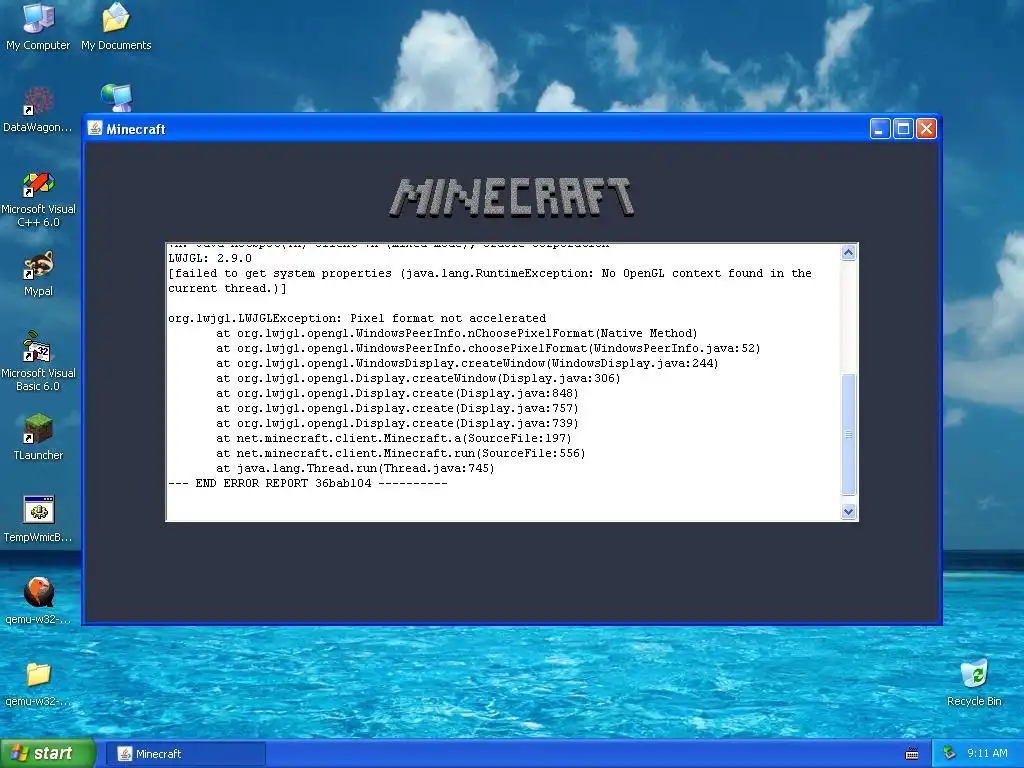Click the Minecraft.a(SourceFile:197) stack line
The width and height of the screenshot is (1024, 768).
[x=394, y=438]
